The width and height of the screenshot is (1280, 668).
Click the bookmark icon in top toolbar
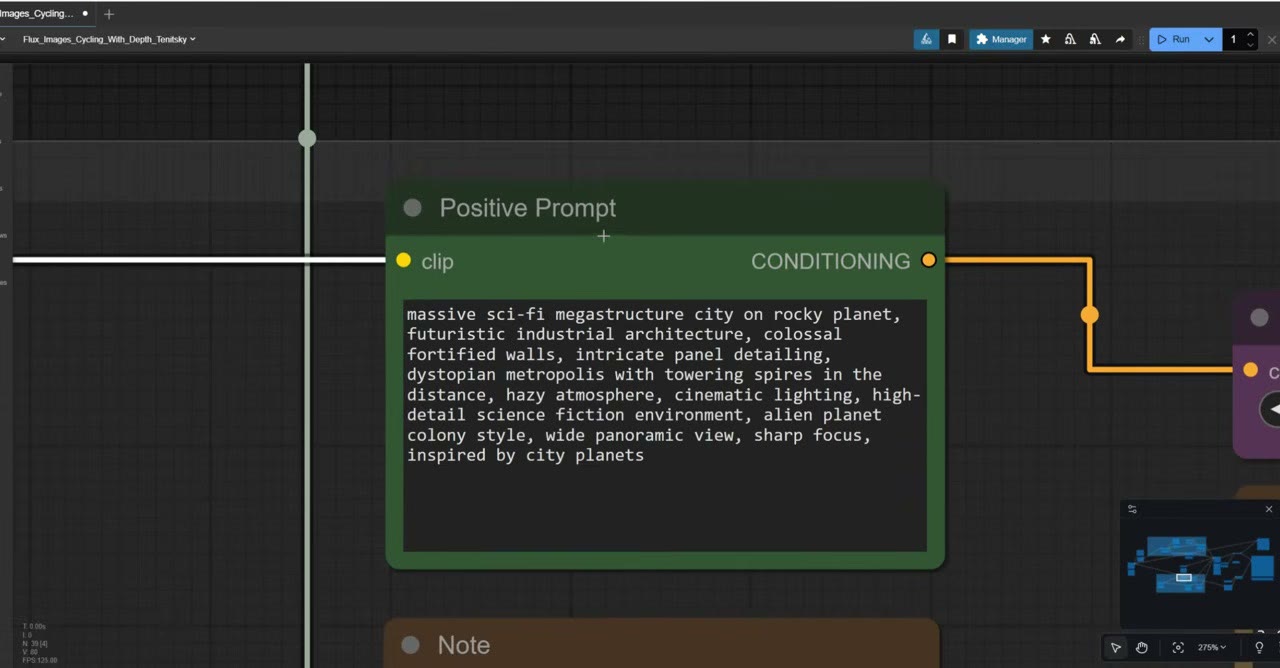[x=952, y=39]
